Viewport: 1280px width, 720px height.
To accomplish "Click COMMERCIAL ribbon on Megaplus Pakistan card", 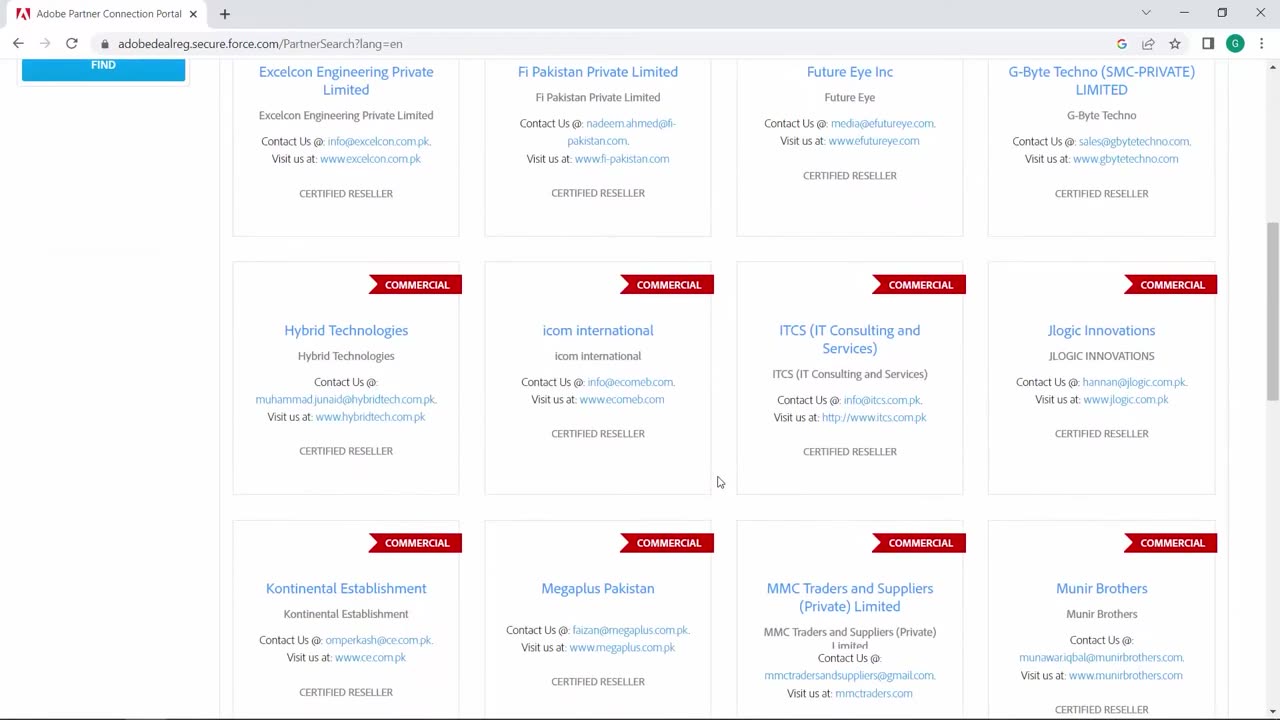I will point(668,543).
